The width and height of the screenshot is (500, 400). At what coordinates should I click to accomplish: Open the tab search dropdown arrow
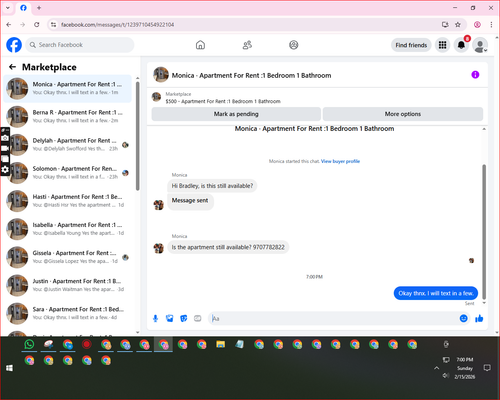(x=8, y=8)
